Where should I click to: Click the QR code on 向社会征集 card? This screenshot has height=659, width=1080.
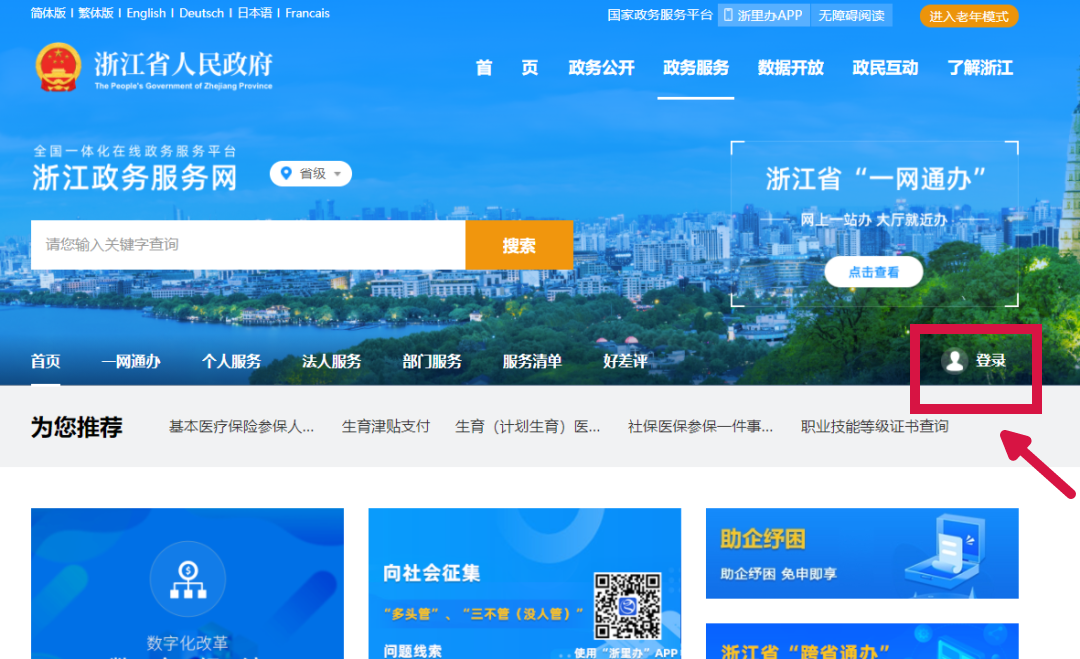click(627, 605)
